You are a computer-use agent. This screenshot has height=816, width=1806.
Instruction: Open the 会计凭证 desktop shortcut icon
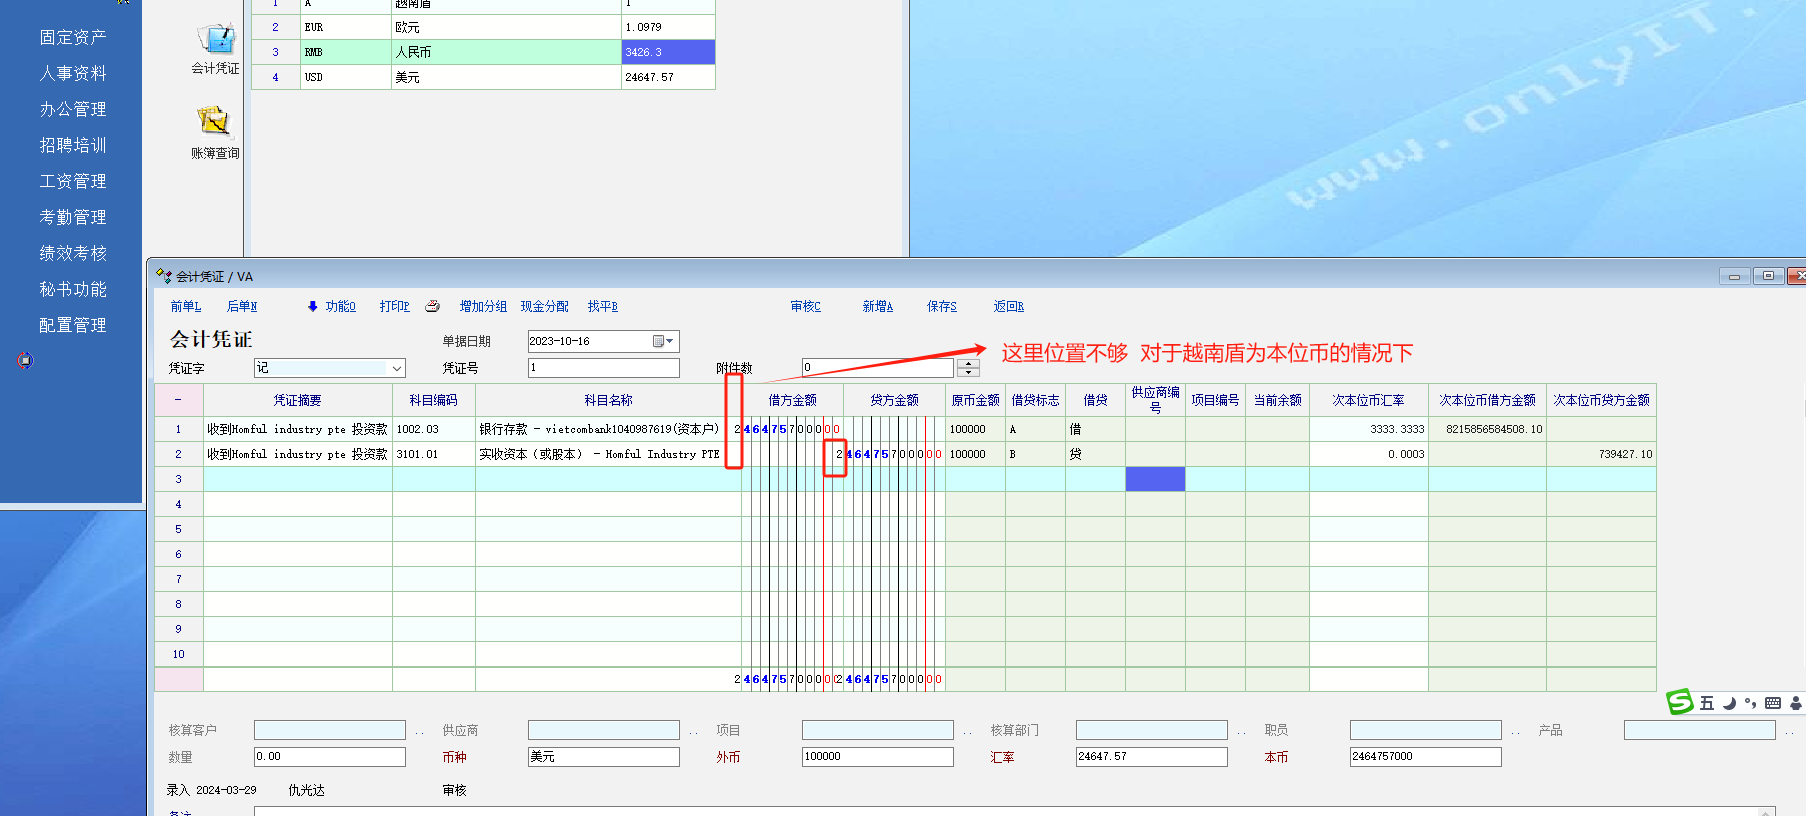pyautogui.click(x=215, y=40)
